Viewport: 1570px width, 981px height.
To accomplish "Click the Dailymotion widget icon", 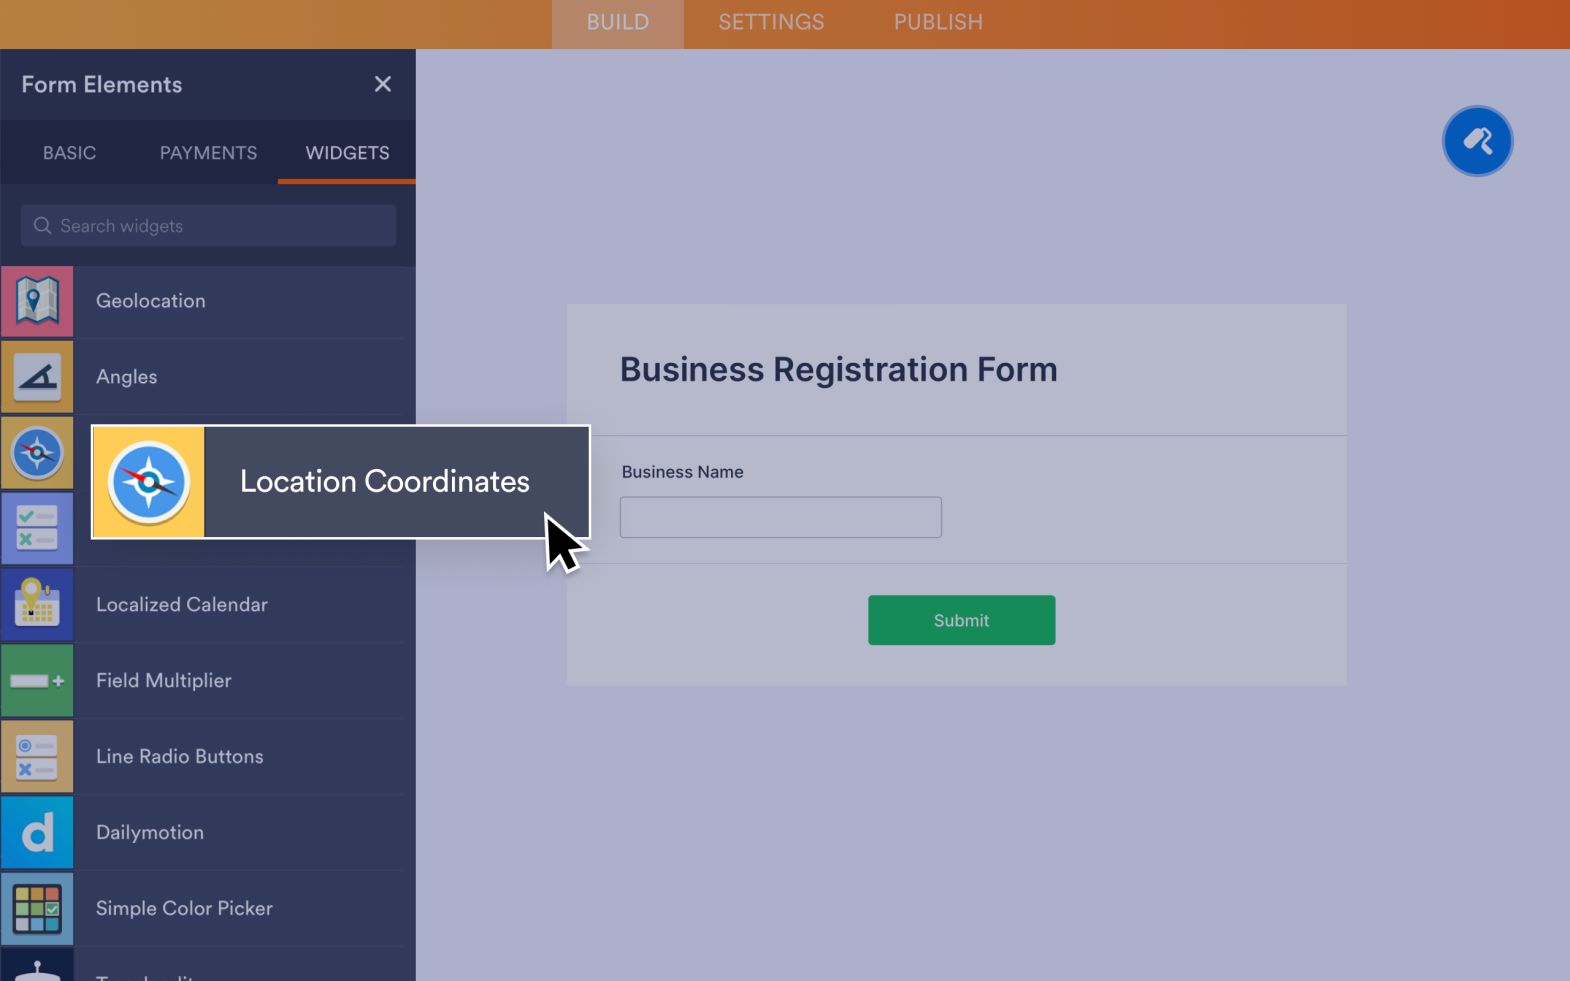I will click(37, 832).
